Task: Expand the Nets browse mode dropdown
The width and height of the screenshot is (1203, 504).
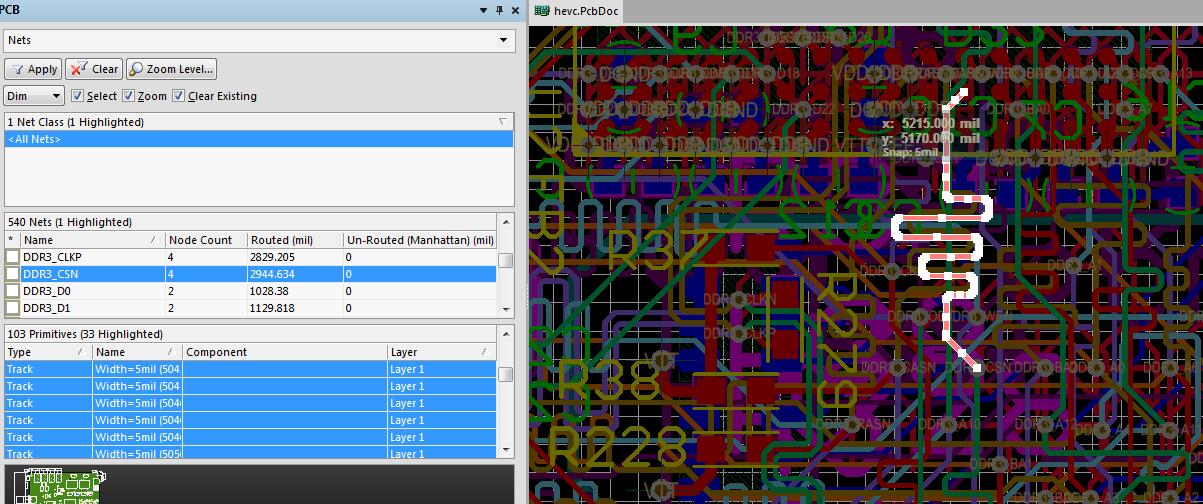Action: 503,41
